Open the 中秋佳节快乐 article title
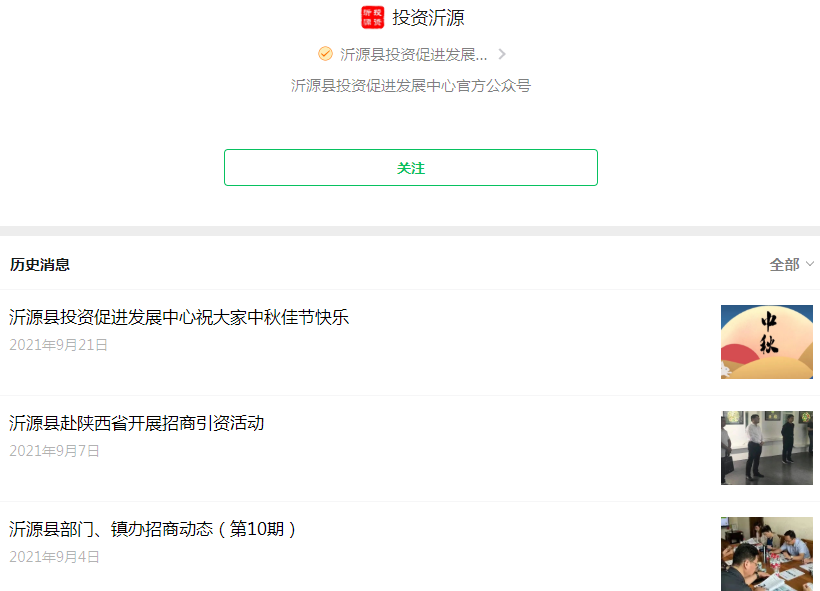Image resolution: width=820 pixels, height=591 pixels. coord(179,318)
